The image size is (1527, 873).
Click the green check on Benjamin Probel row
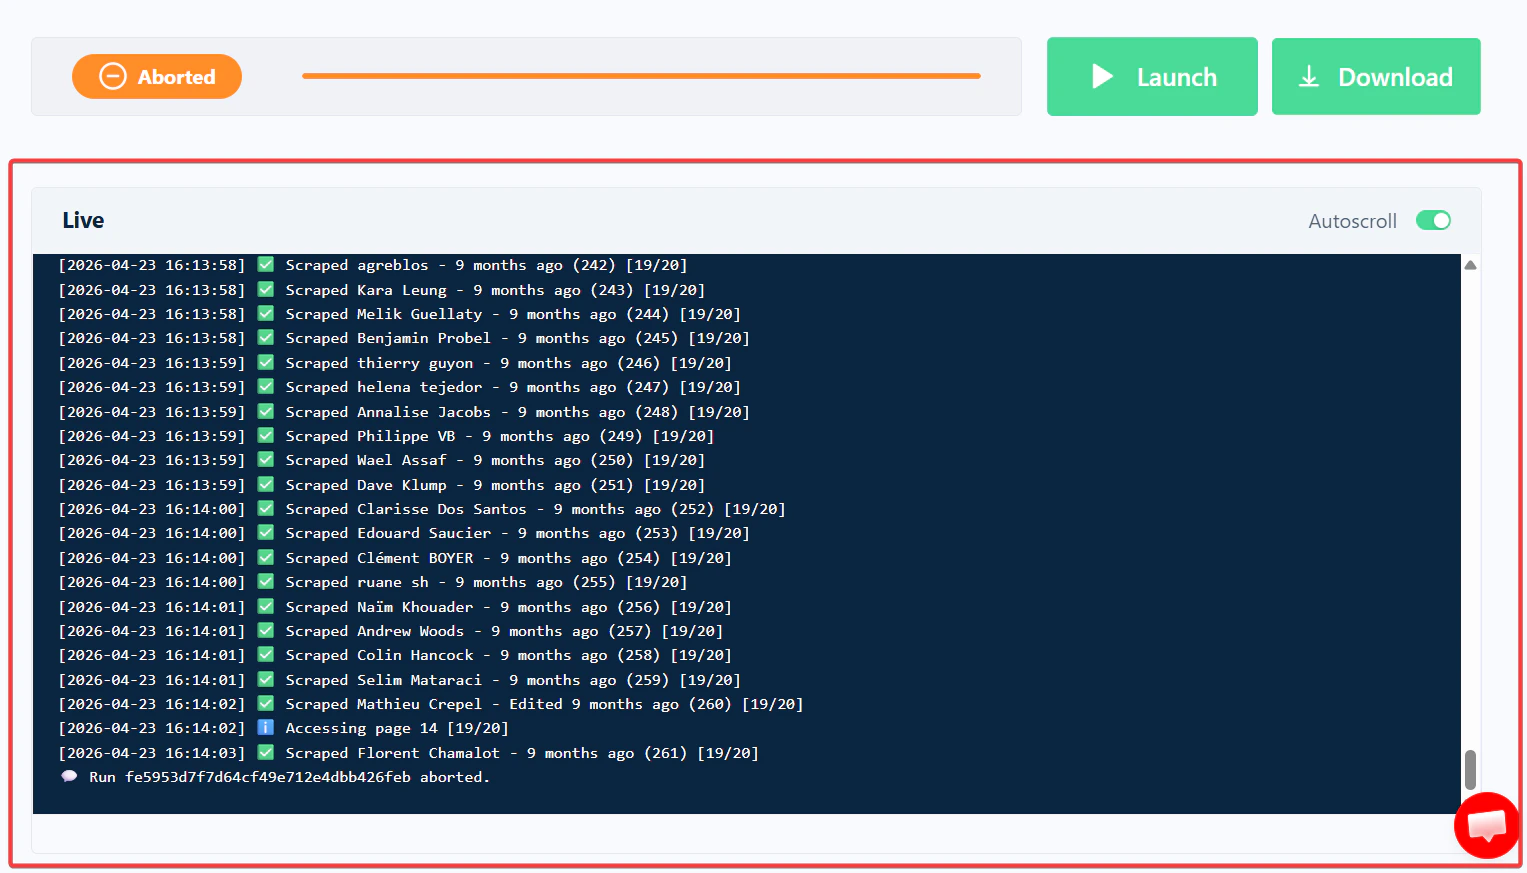[266, 338]
